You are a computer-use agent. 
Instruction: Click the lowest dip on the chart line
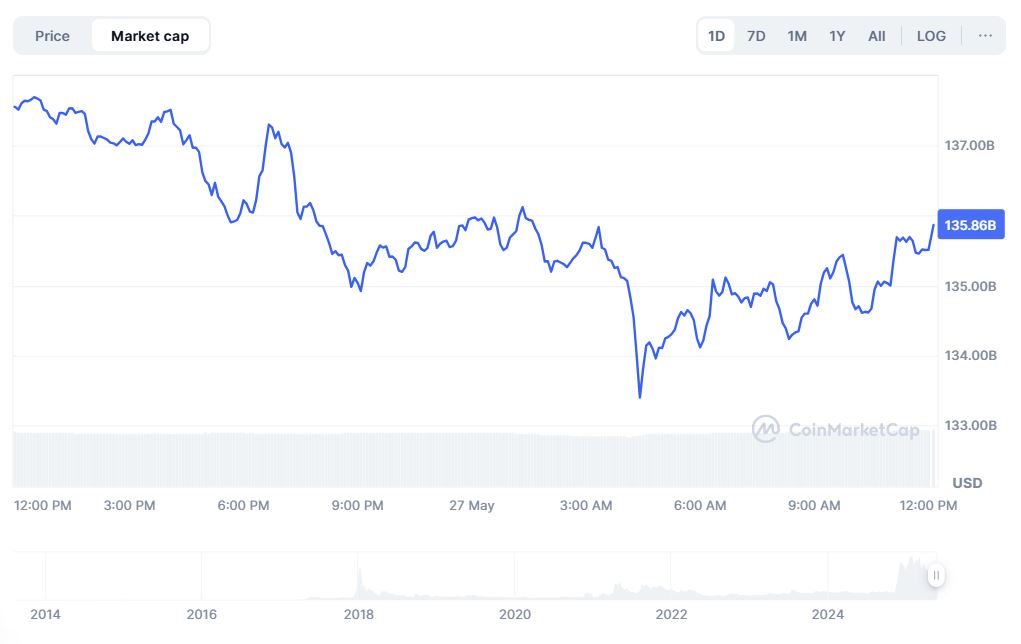640,397
